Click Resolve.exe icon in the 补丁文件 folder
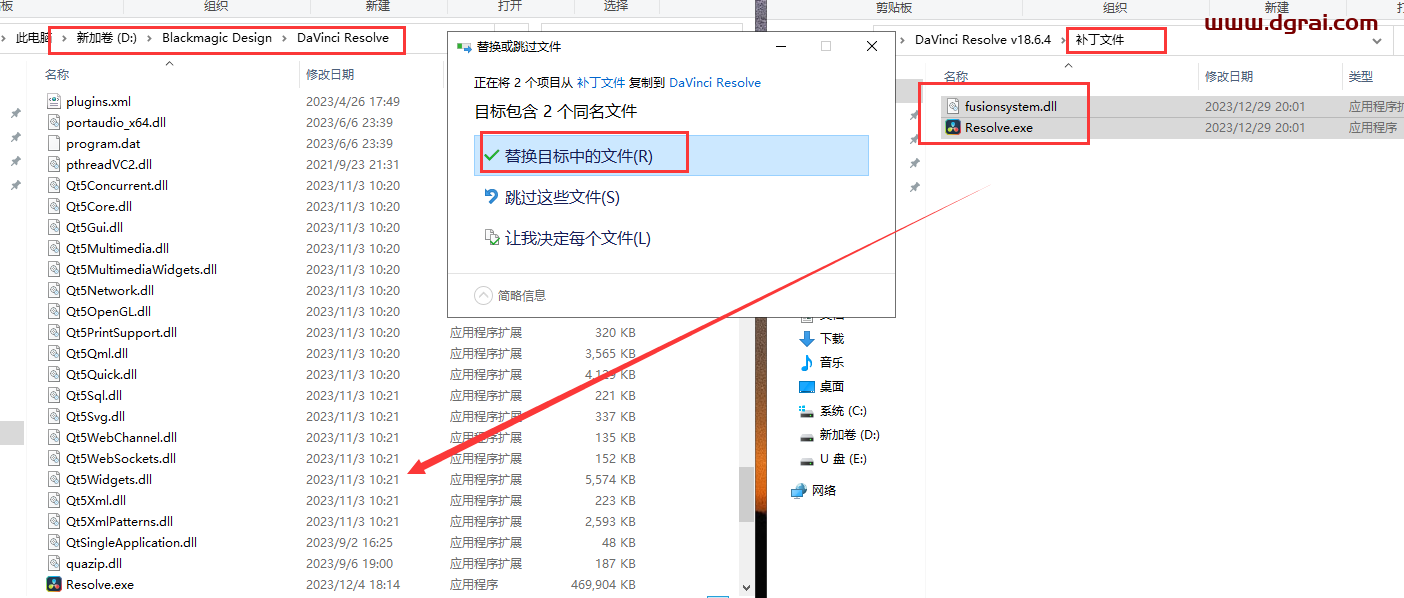The image size is (1404, 598). click(x=954, y=127)
